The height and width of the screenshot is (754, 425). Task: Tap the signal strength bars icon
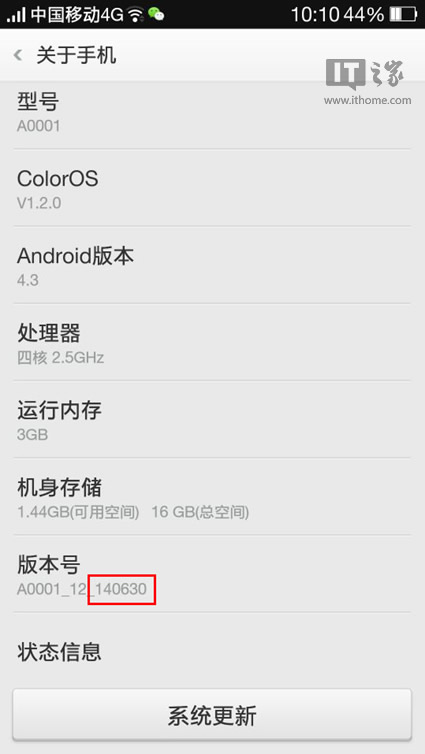[x=16, y=14]
